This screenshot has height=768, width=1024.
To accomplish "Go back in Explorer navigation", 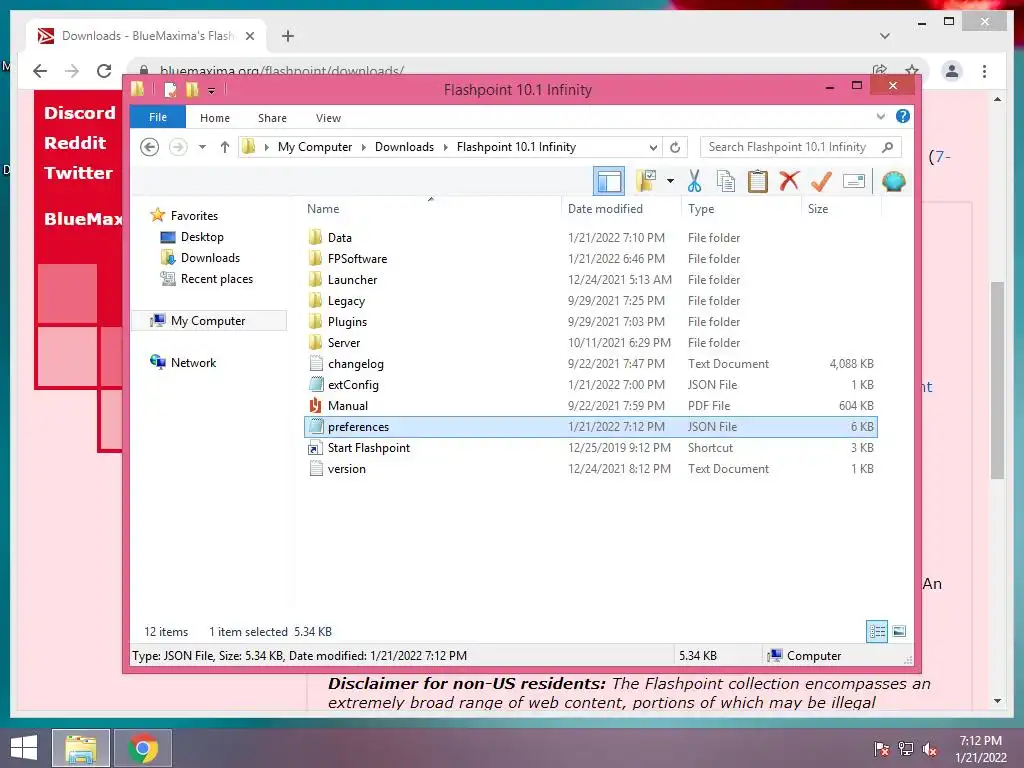I will (x=150, y=147).
